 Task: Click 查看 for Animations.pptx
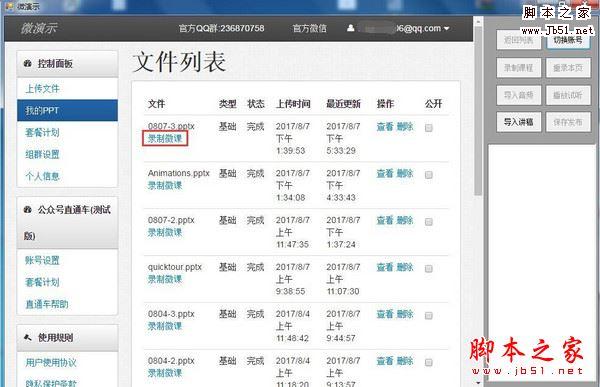point(385,174)
